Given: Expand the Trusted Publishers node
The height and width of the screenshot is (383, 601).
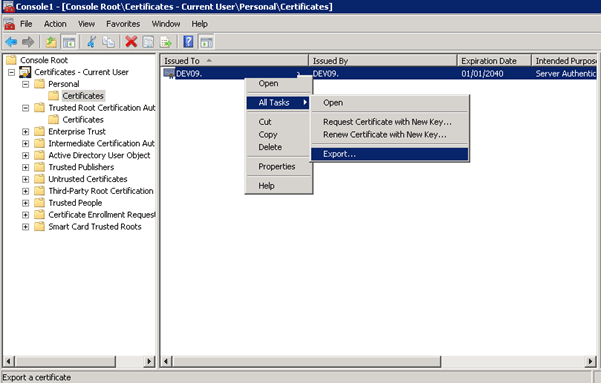Looking at the screenshot, I should [x=25, y=167].
